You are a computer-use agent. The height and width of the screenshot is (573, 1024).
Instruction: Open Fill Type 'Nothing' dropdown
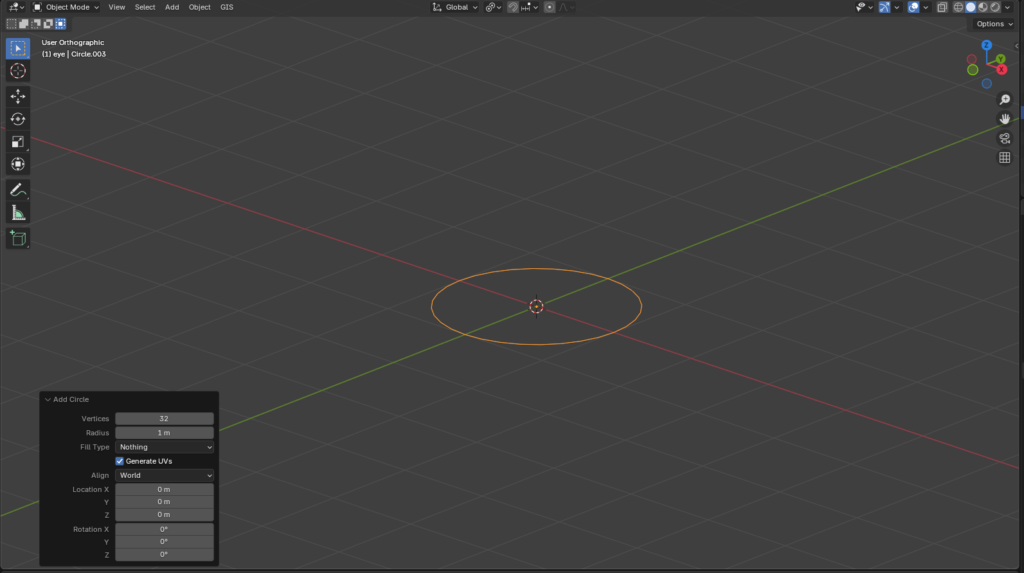point(165,447)
